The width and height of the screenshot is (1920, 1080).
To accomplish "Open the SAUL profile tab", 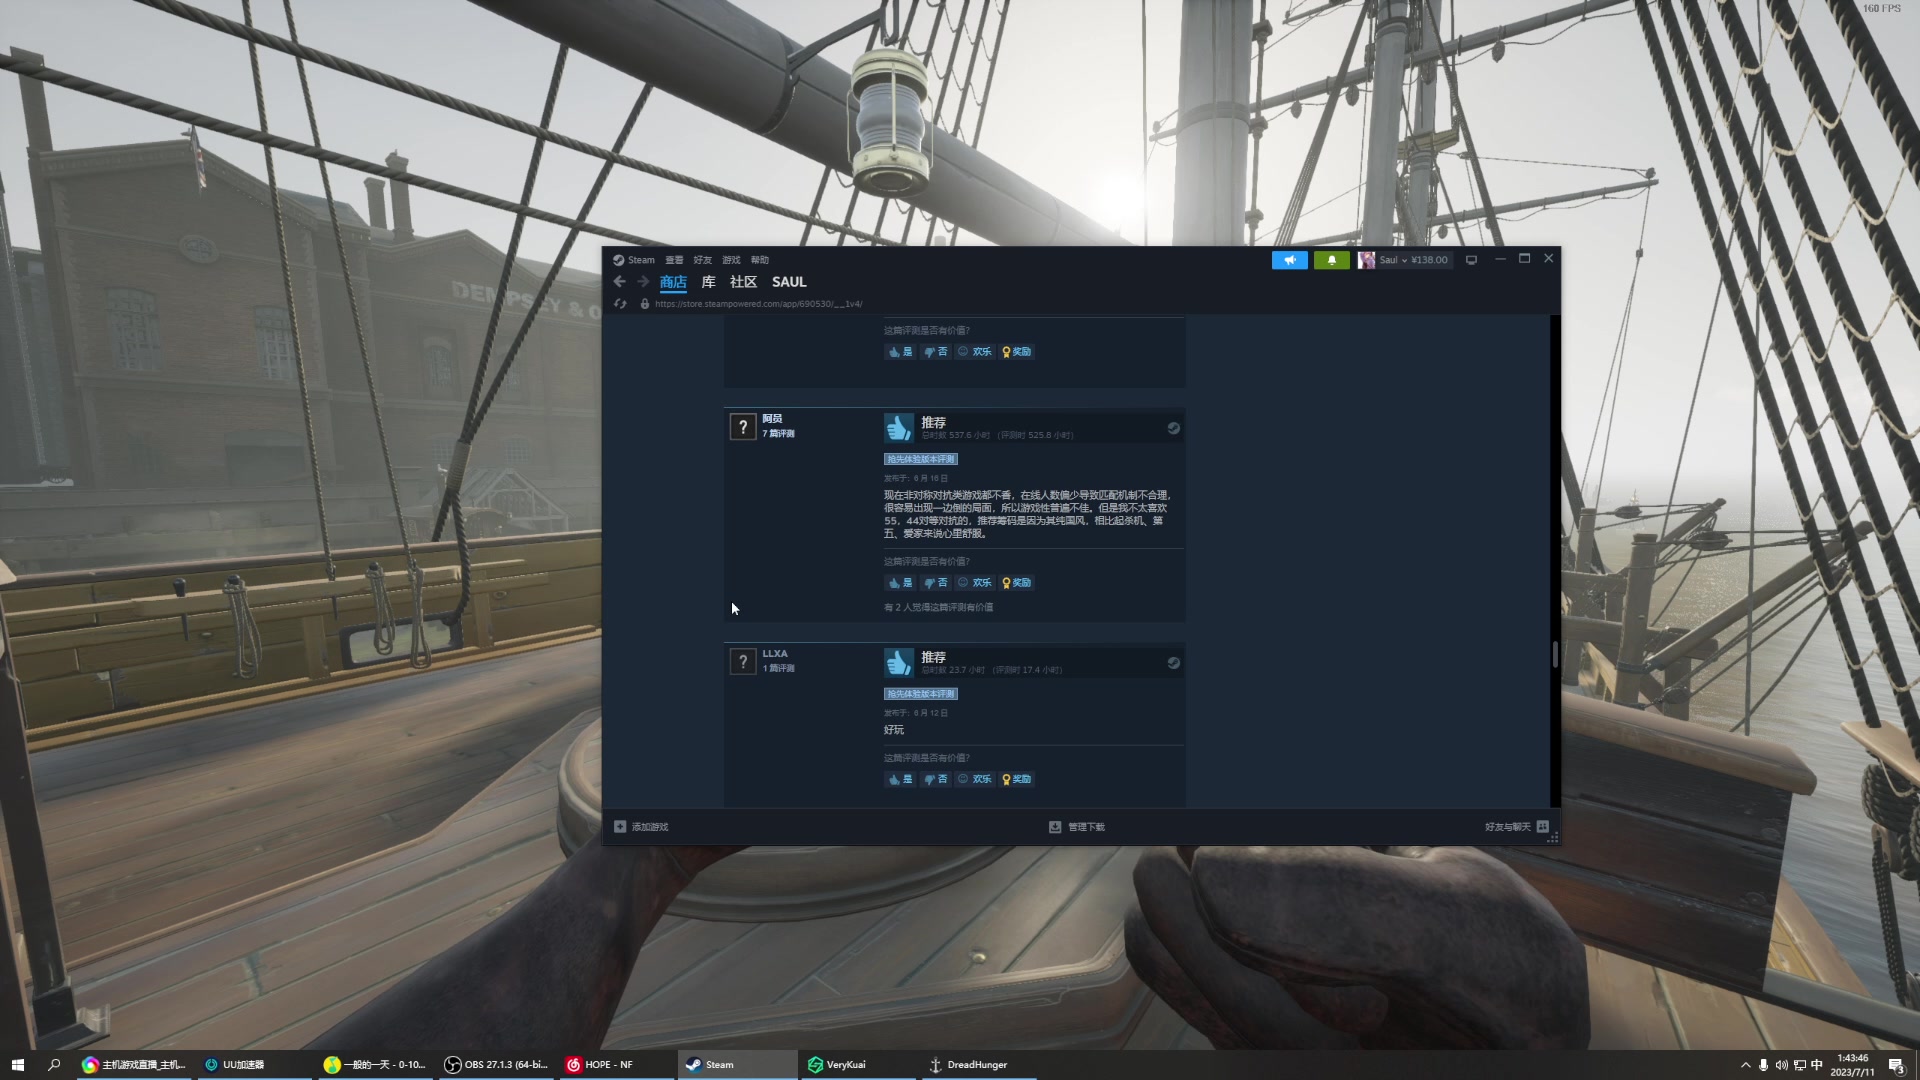I will tap(789, 282).
